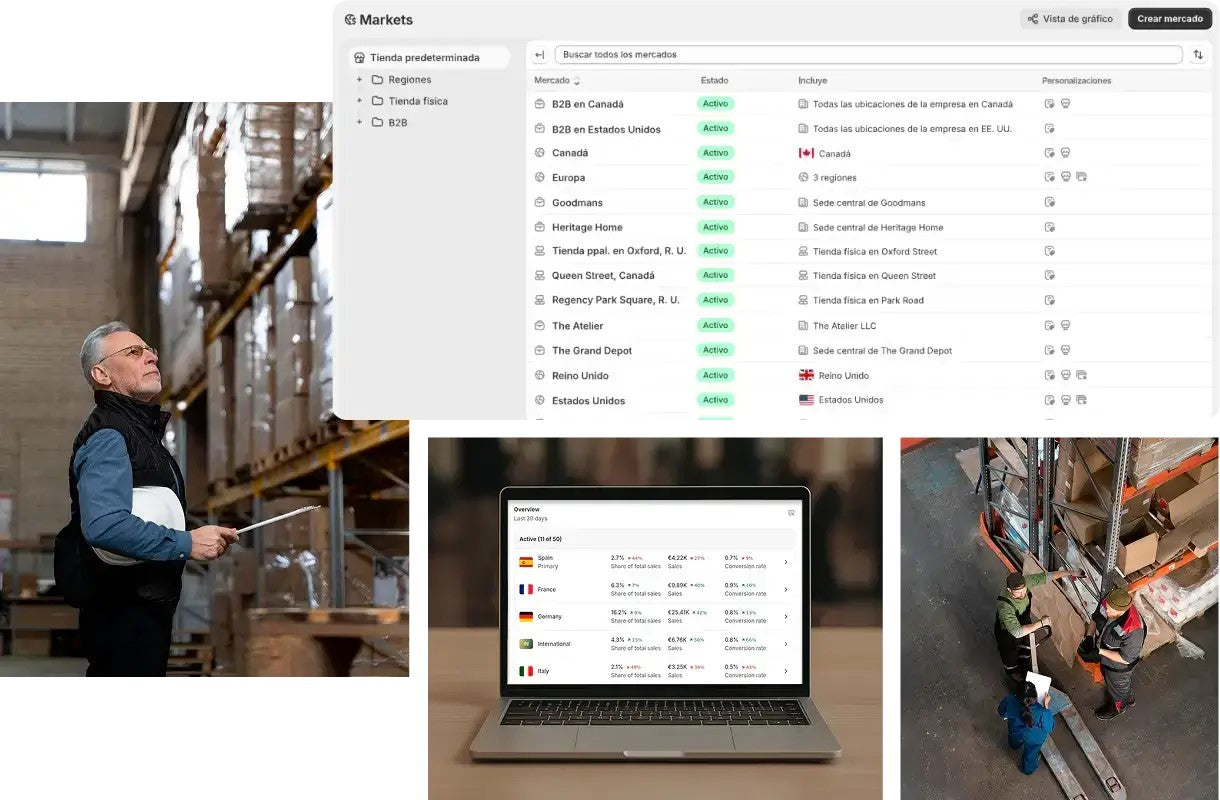
Task: Click the Germany flag on laptop overview
Action: [525, 617]
